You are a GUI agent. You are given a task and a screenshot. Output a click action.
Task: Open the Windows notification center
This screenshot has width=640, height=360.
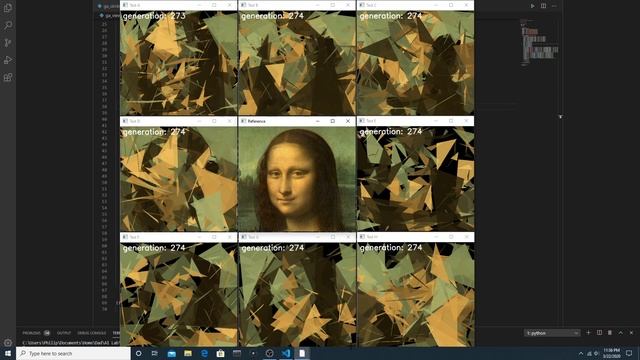pos(629,353)
